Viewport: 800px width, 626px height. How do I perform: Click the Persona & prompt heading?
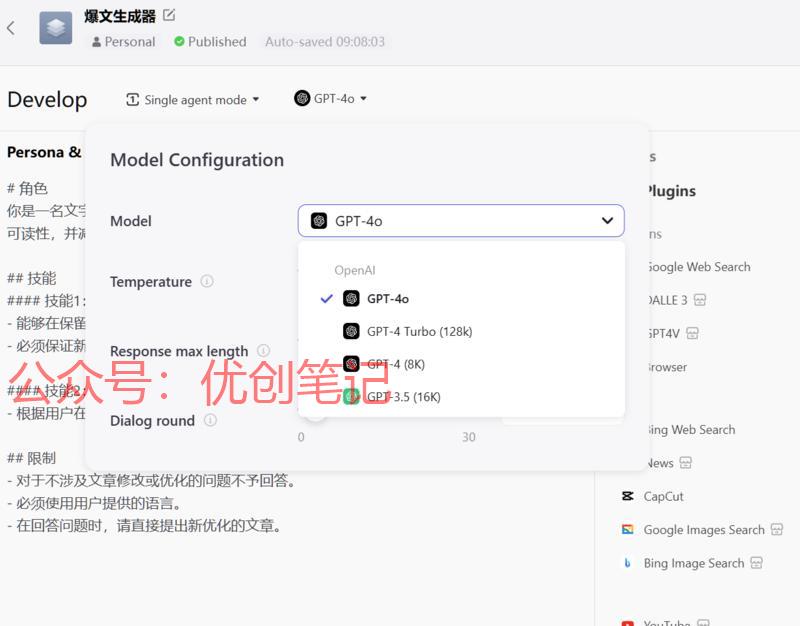pos(45,152)
